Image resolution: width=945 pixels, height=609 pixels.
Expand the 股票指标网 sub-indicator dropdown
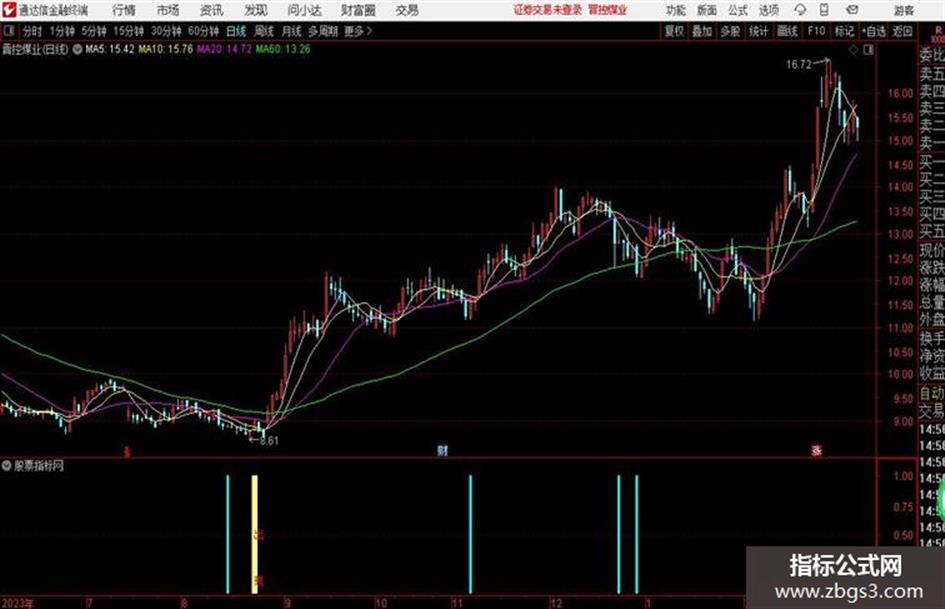tap(7, 465)
